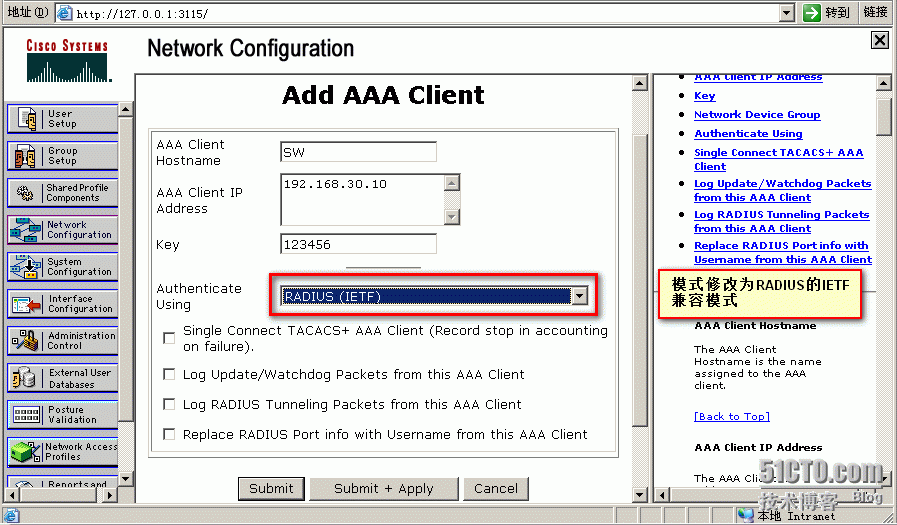The width and height of the screenshot is (897, 525).
Task: Click main form scrollbar up arrow
Action: coord(640,83)
